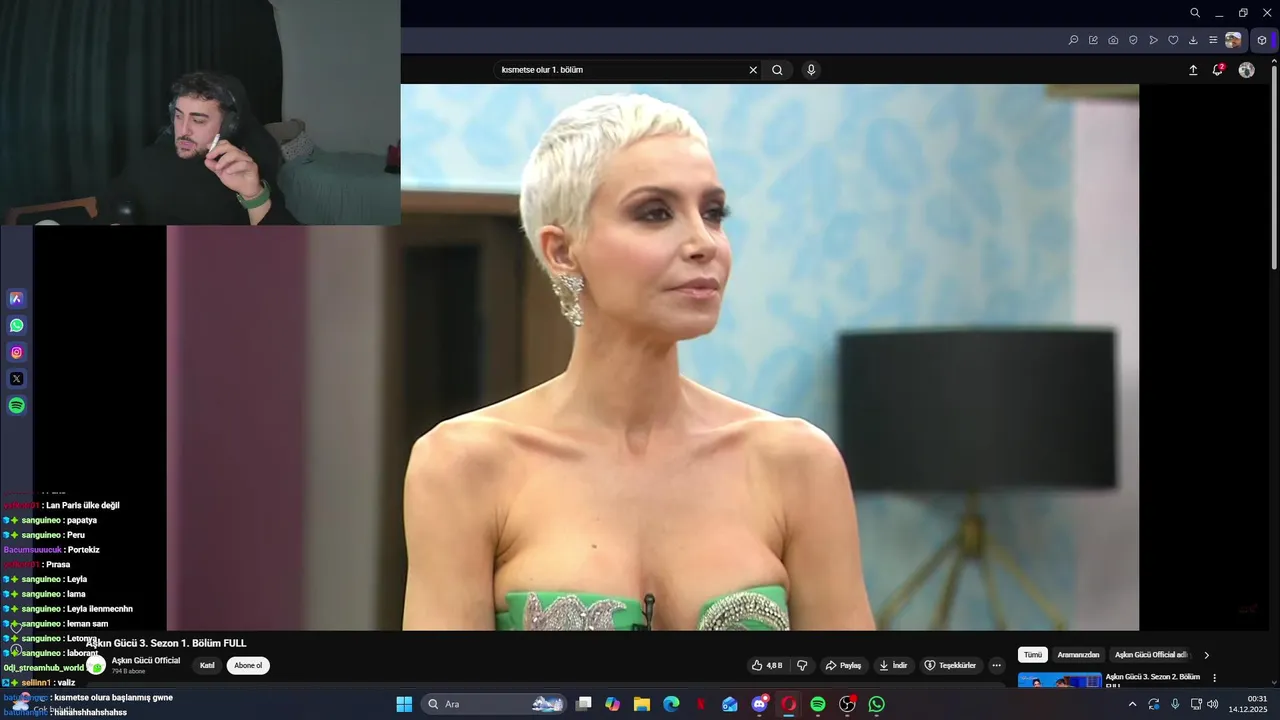Image resolution: width=1280 pixels, height=720 pixels.
Task: Open Outlook mail from taskbar
Action: coord(730,704)
